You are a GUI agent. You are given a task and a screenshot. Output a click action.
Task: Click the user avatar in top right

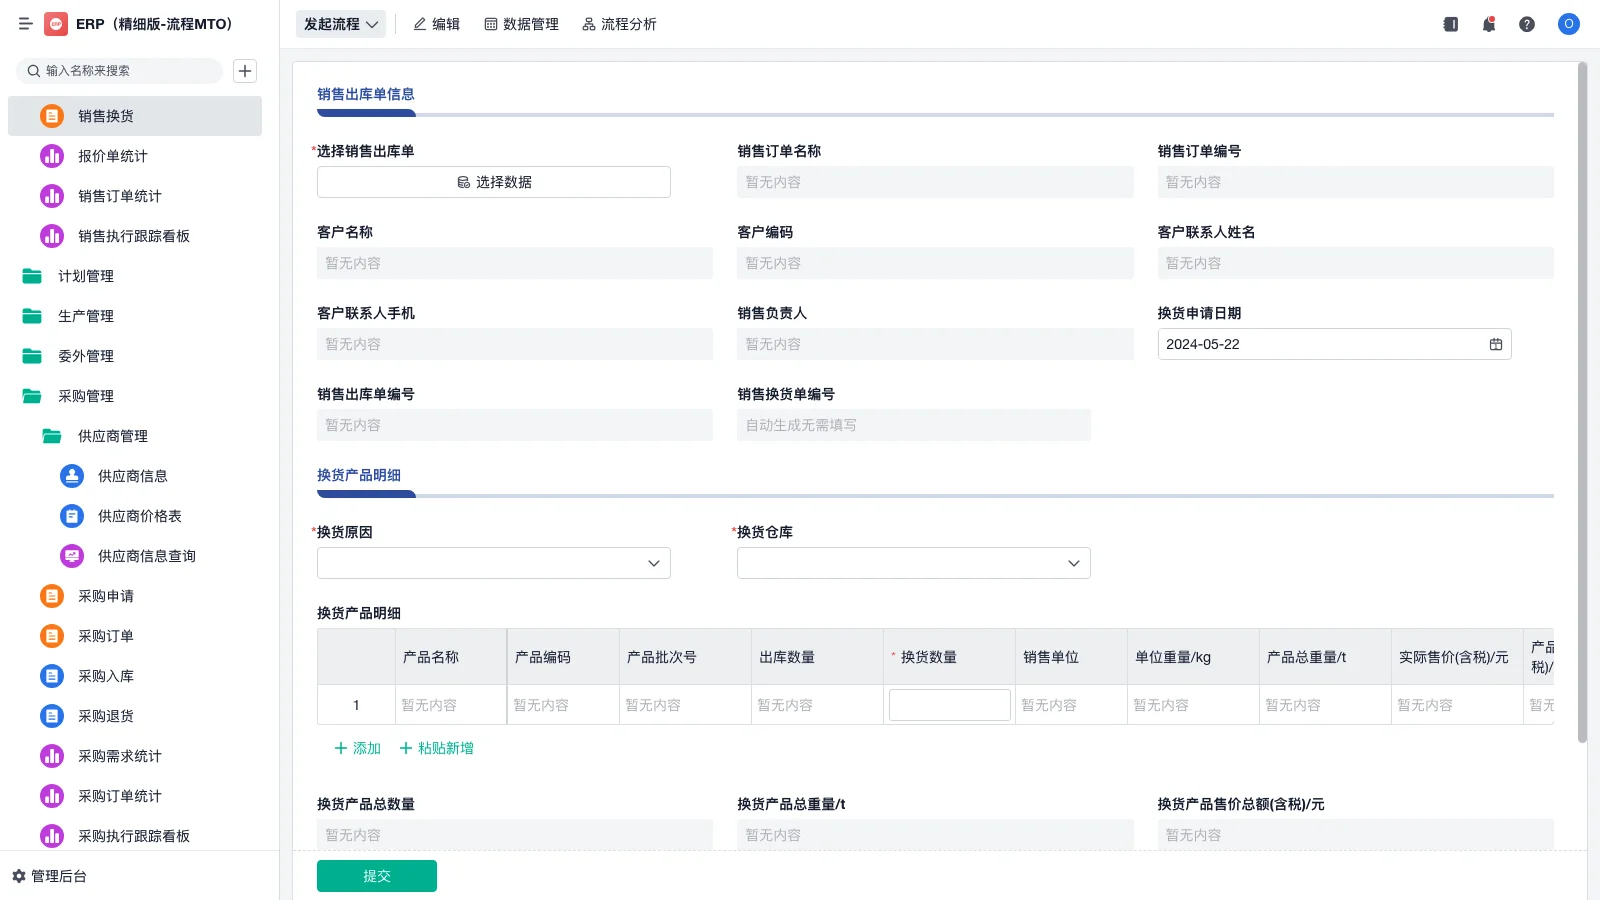point(1568,24)
